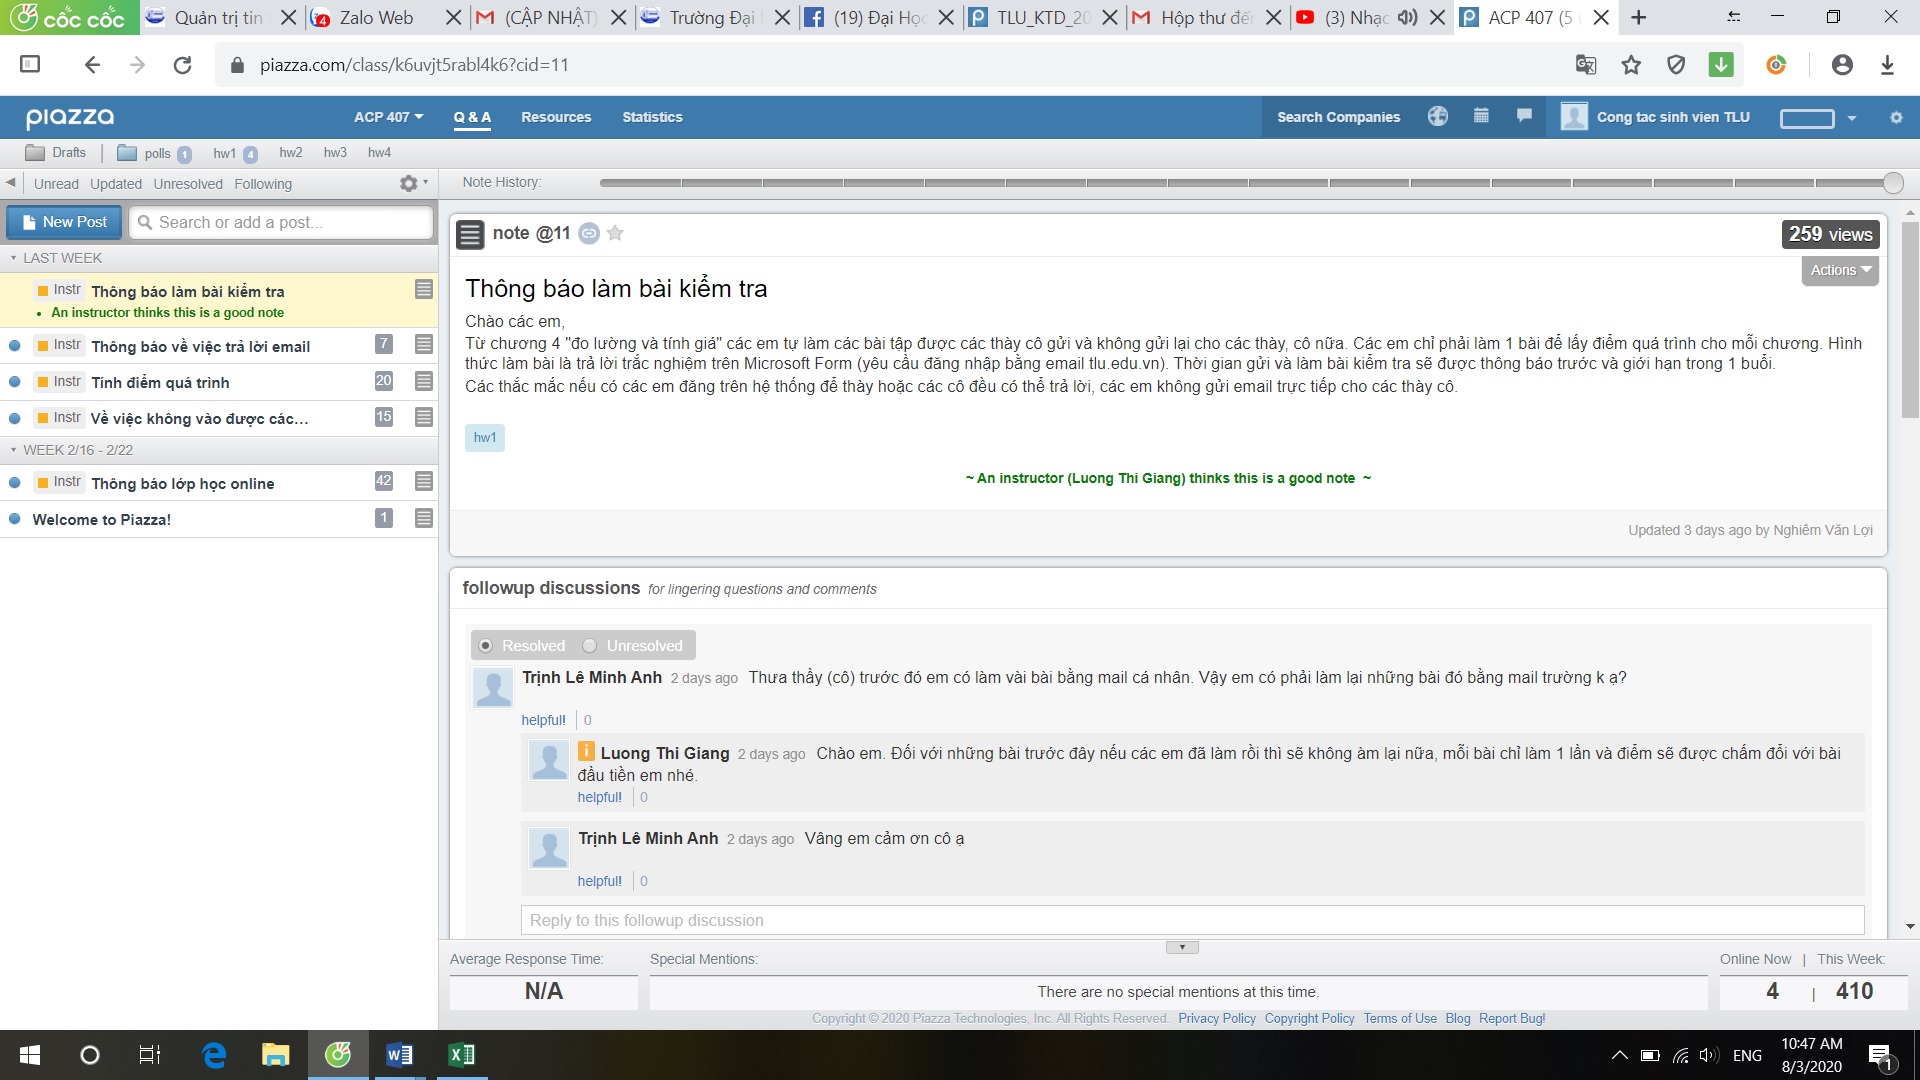
Task: Star the note @11 as favorite
Action: pos(615,233)
